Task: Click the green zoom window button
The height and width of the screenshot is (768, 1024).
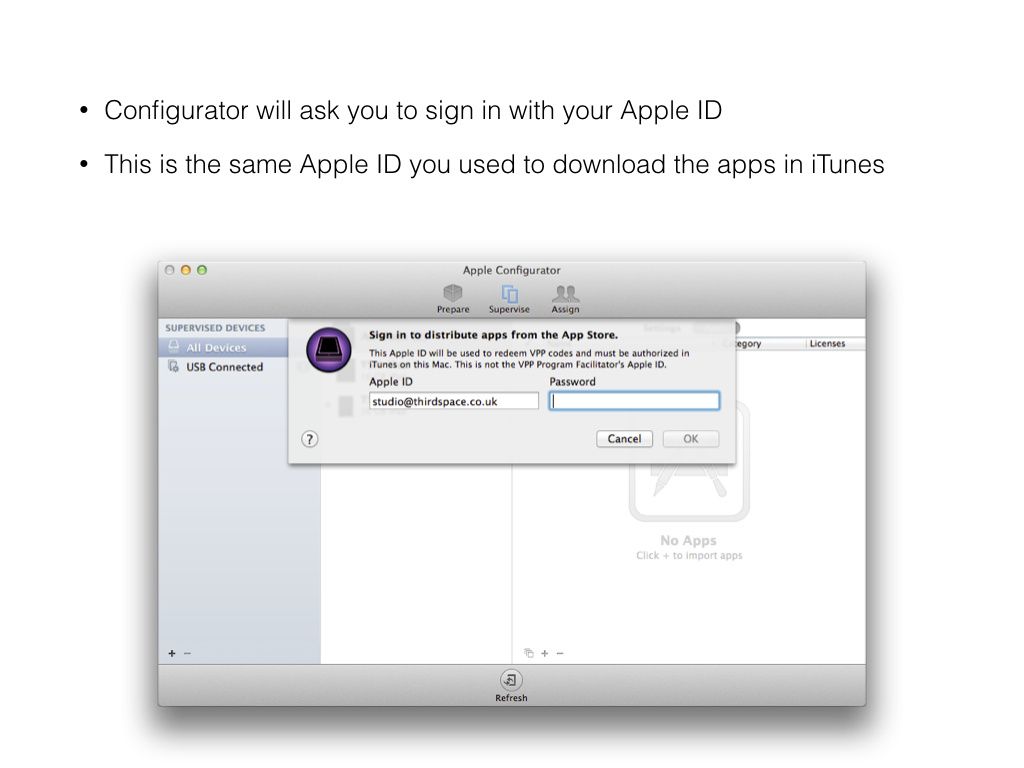Action: tap(202, 270)
